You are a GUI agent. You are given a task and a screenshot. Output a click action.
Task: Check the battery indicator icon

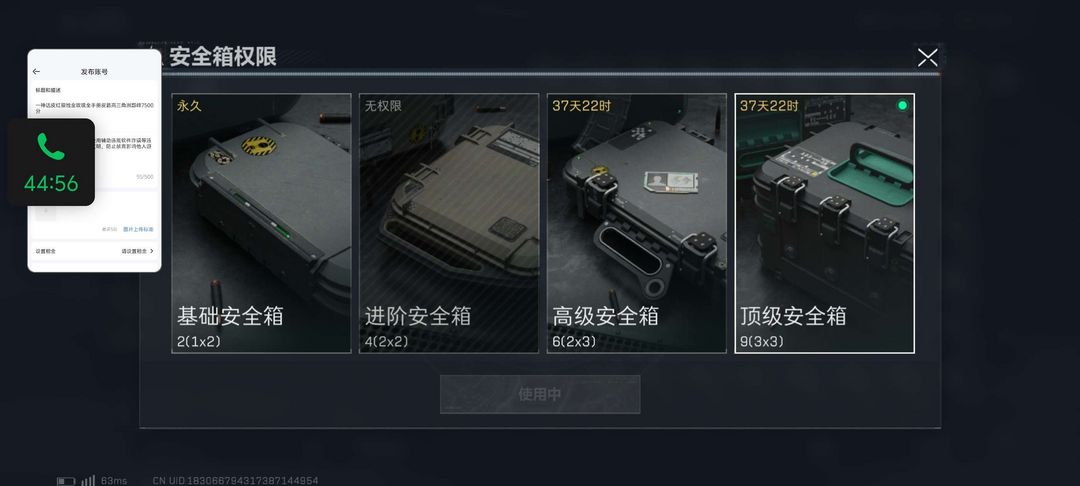tap(66, 480)
